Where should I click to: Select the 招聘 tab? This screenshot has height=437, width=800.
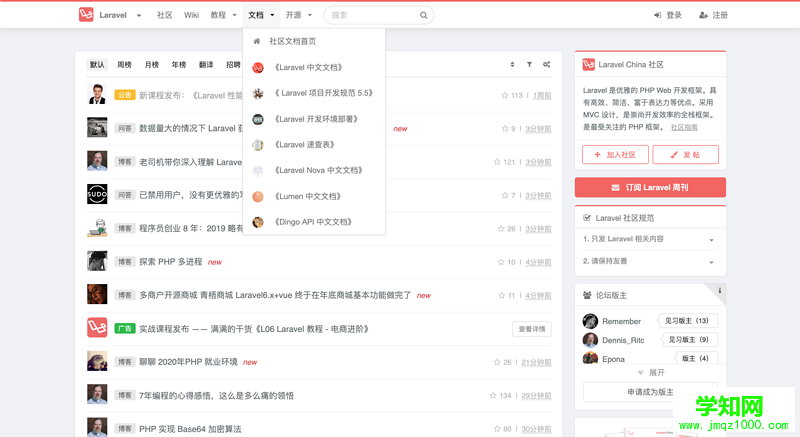[233, 65]
